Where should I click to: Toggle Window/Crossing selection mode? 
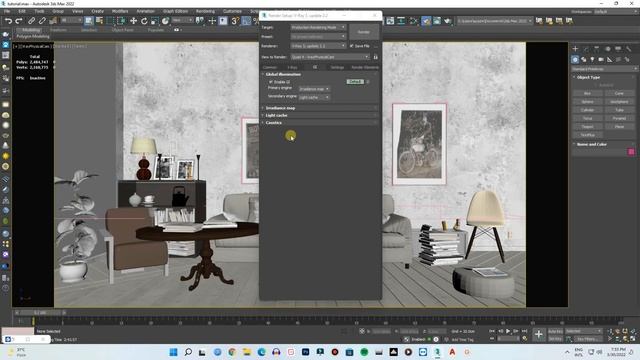[x=121, y=21]
